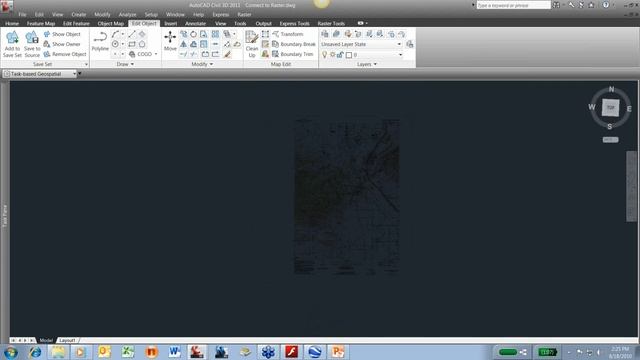
Task: Click the search keyword input field
Action: (513, 5)
